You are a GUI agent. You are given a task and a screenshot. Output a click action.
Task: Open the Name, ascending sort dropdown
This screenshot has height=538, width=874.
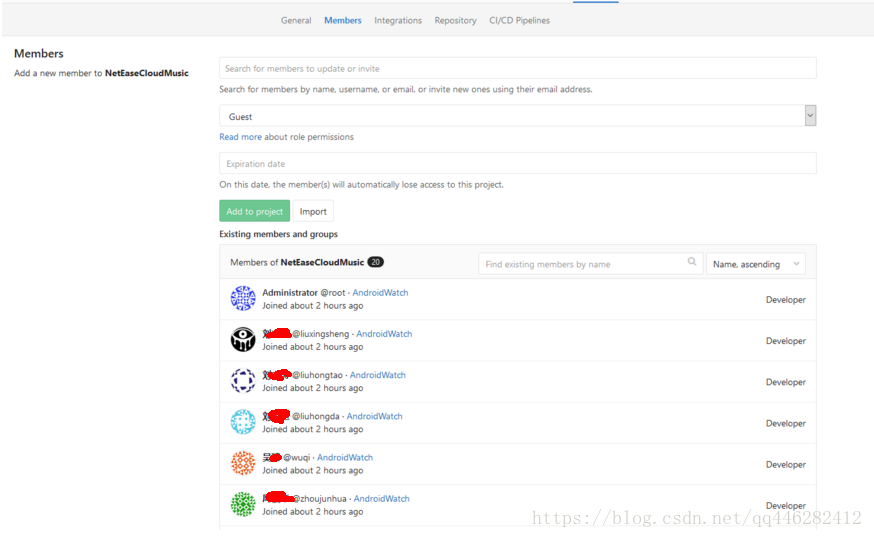click(x=755, y=264)
